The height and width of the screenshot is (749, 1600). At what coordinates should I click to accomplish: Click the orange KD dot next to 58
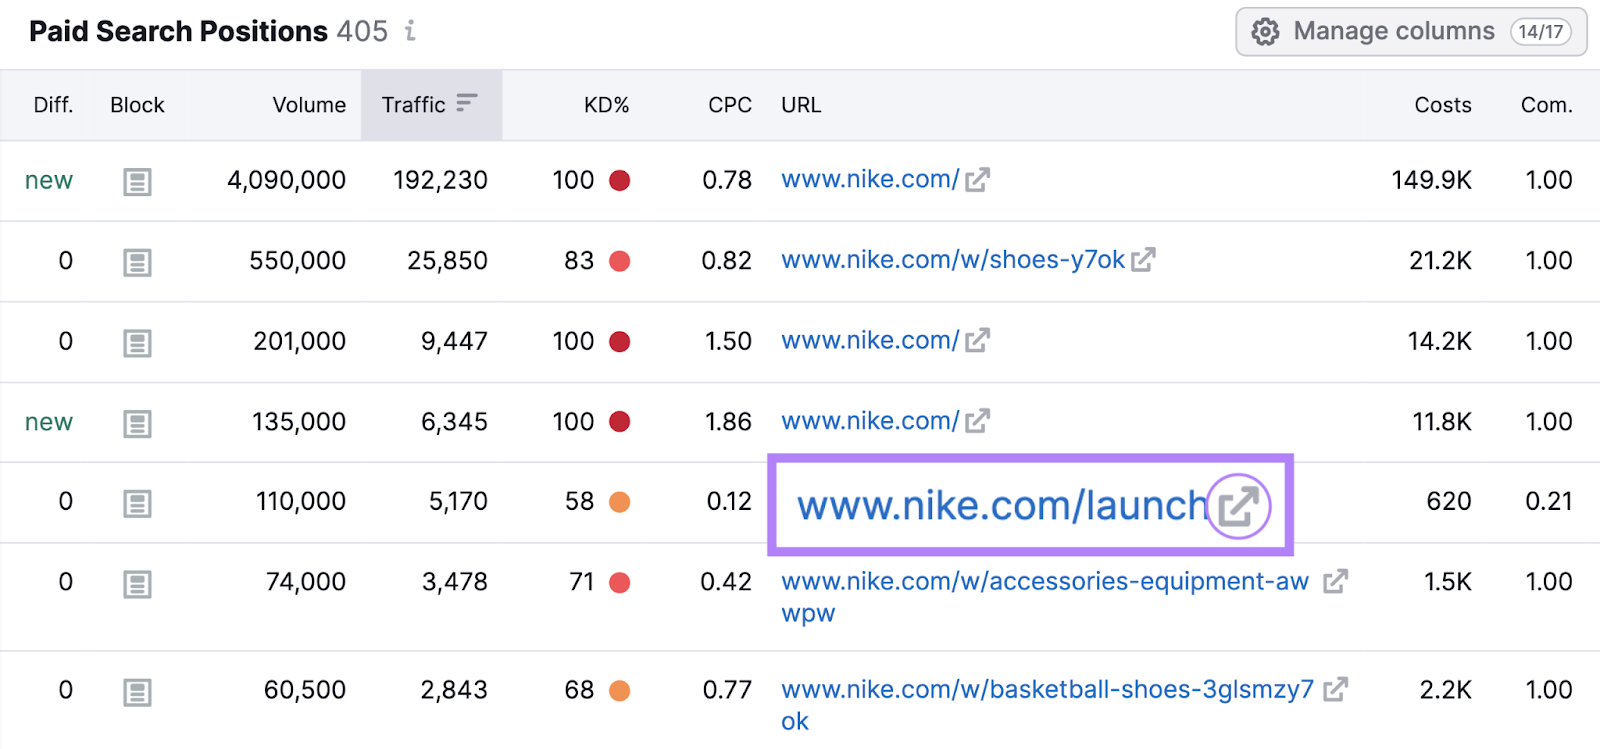point(620,502)
